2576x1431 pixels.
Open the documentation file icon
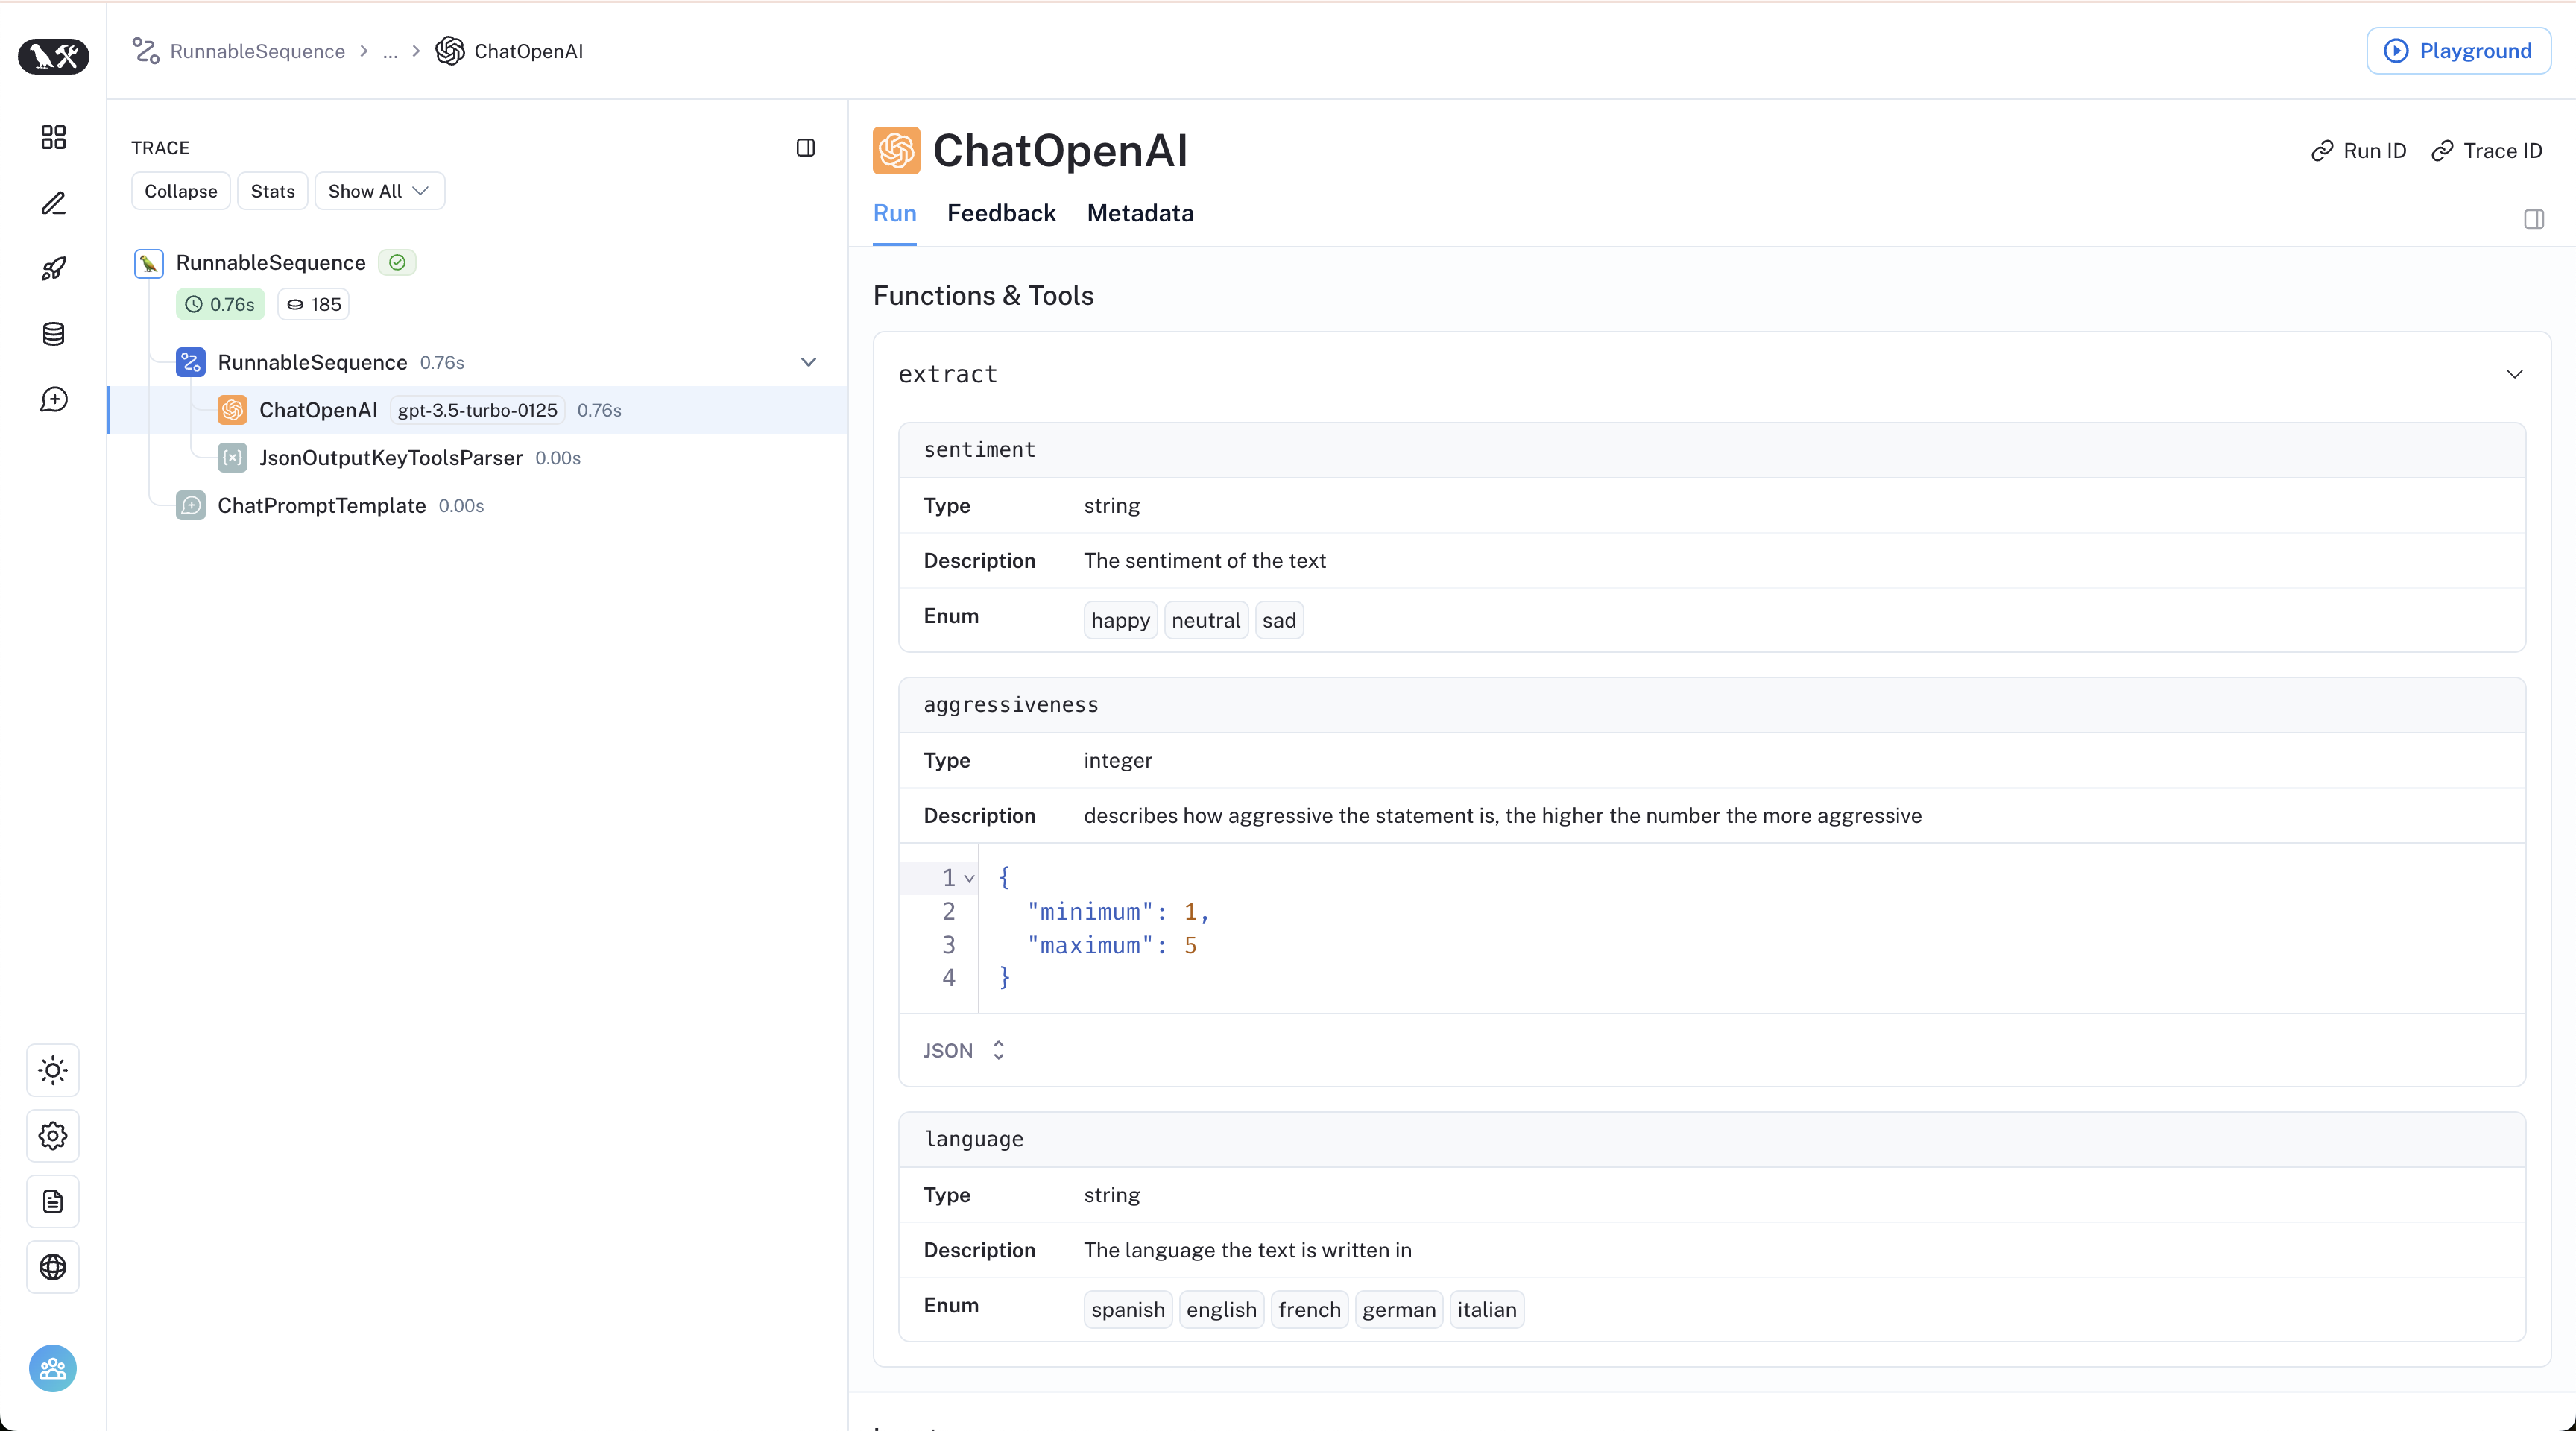(x=53, y=1201)
